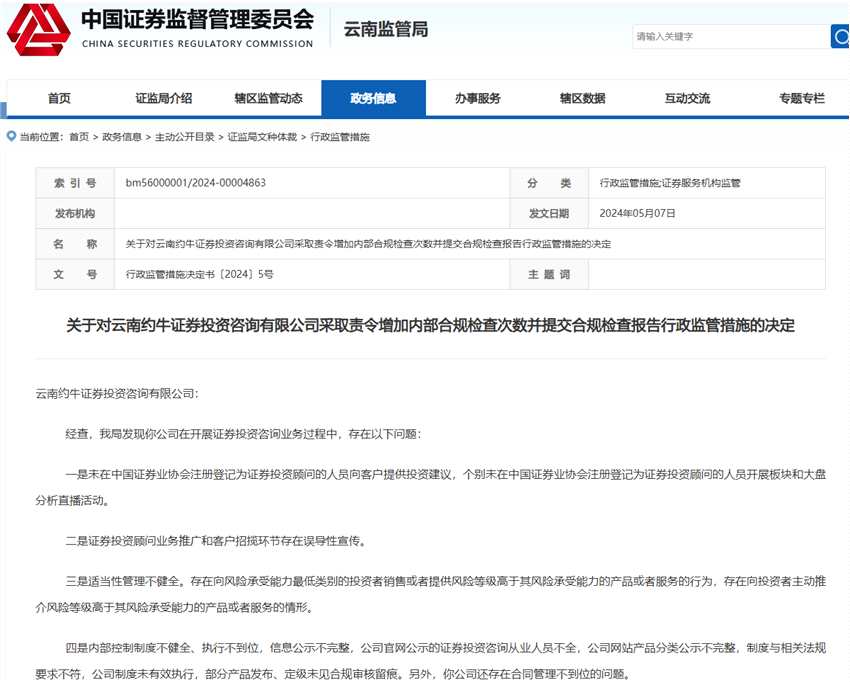The width and height of the screenshot is (850, 682).
Task: Click the date 2024年05月07日
Action: [638, 214]
